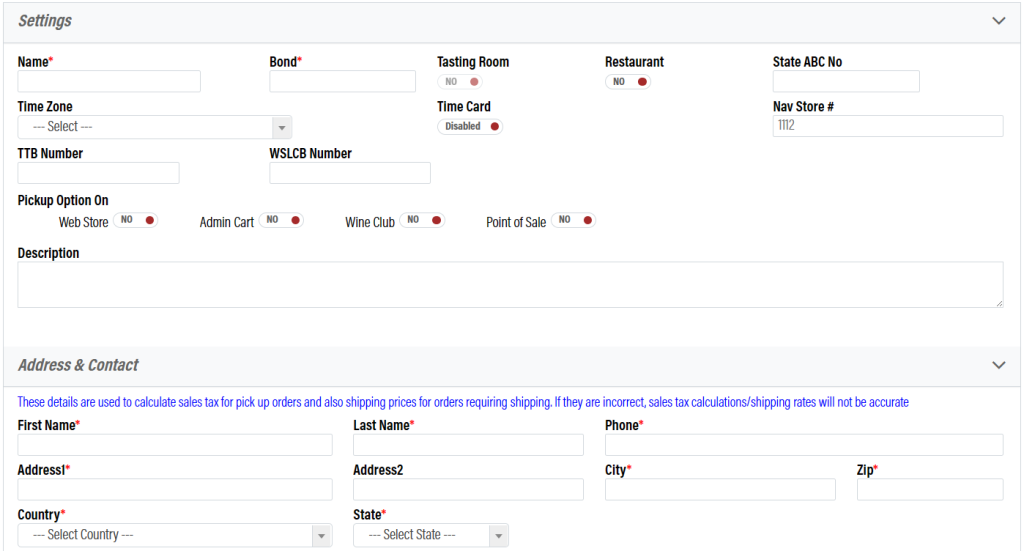Focus the Phone input field
The height and width of the screenshot is (551, 1024).
pos(804,445)
